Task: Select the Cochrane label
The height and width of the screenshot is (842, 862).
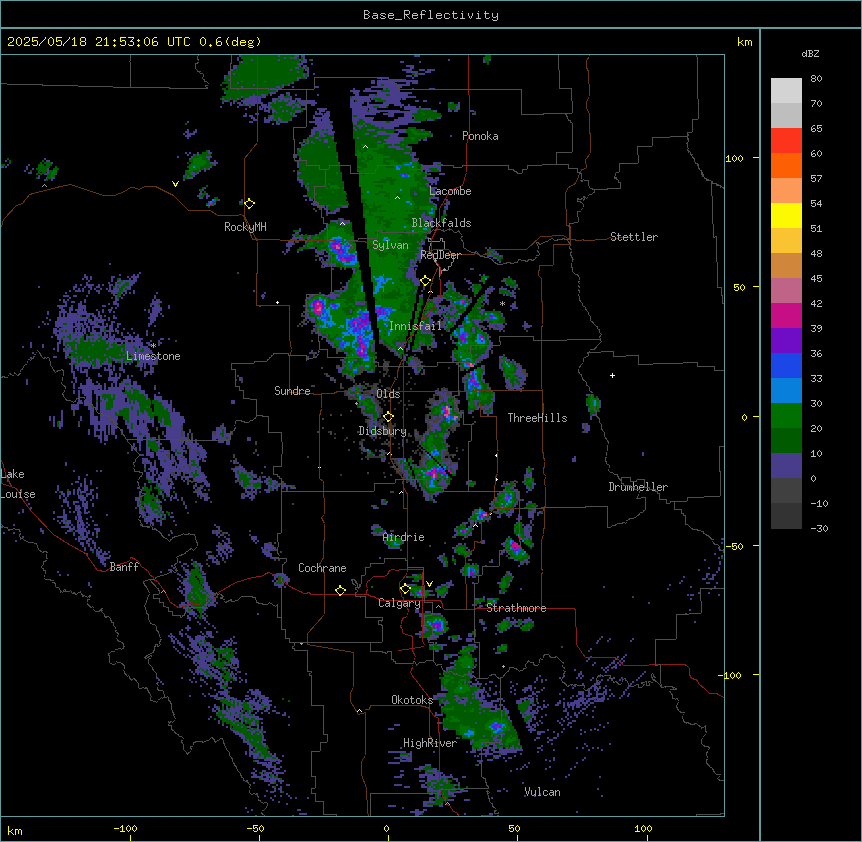Action: coord(322,568)
